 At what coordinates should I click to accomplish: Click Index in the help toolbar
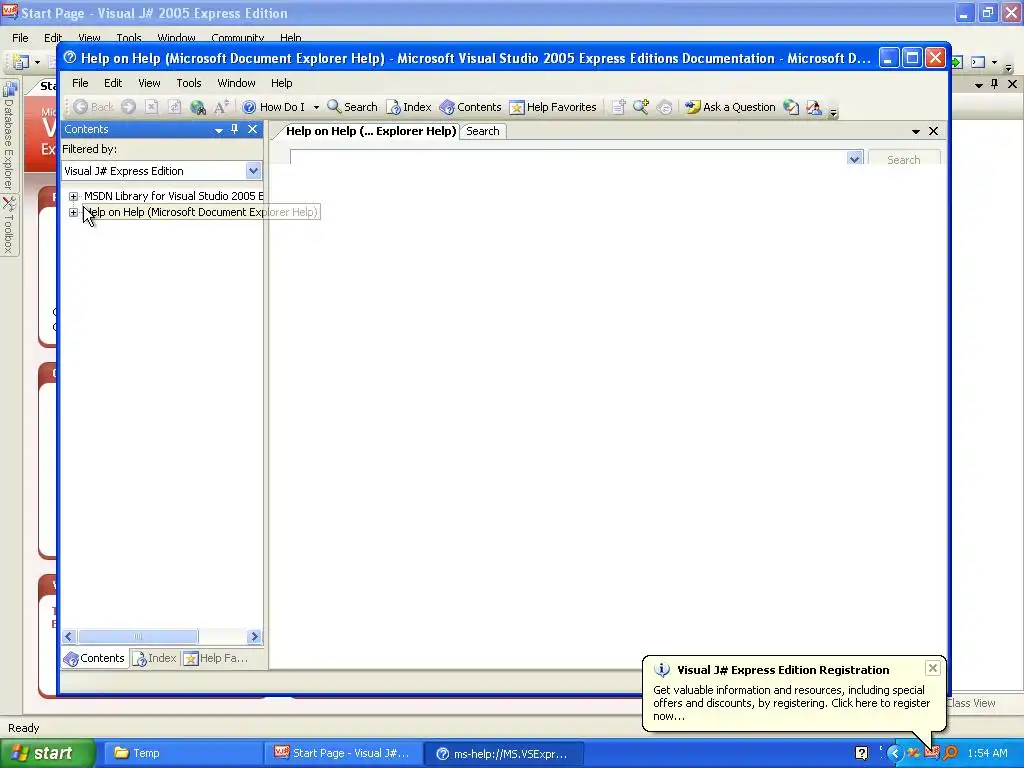(x=409, y=107)
